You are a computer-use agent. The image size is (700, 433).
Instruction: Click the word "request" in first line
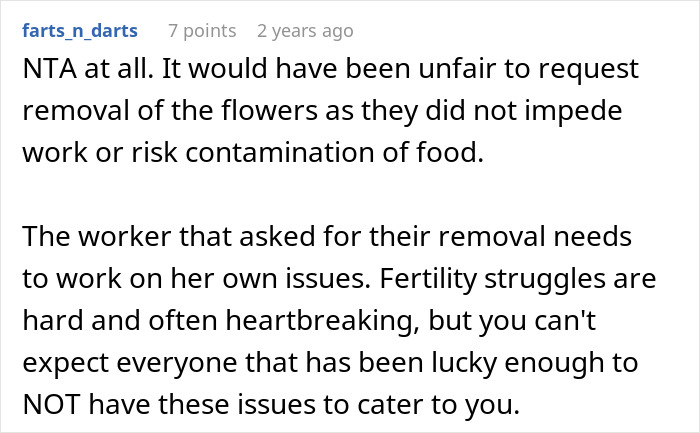click(x=572, y=71)
